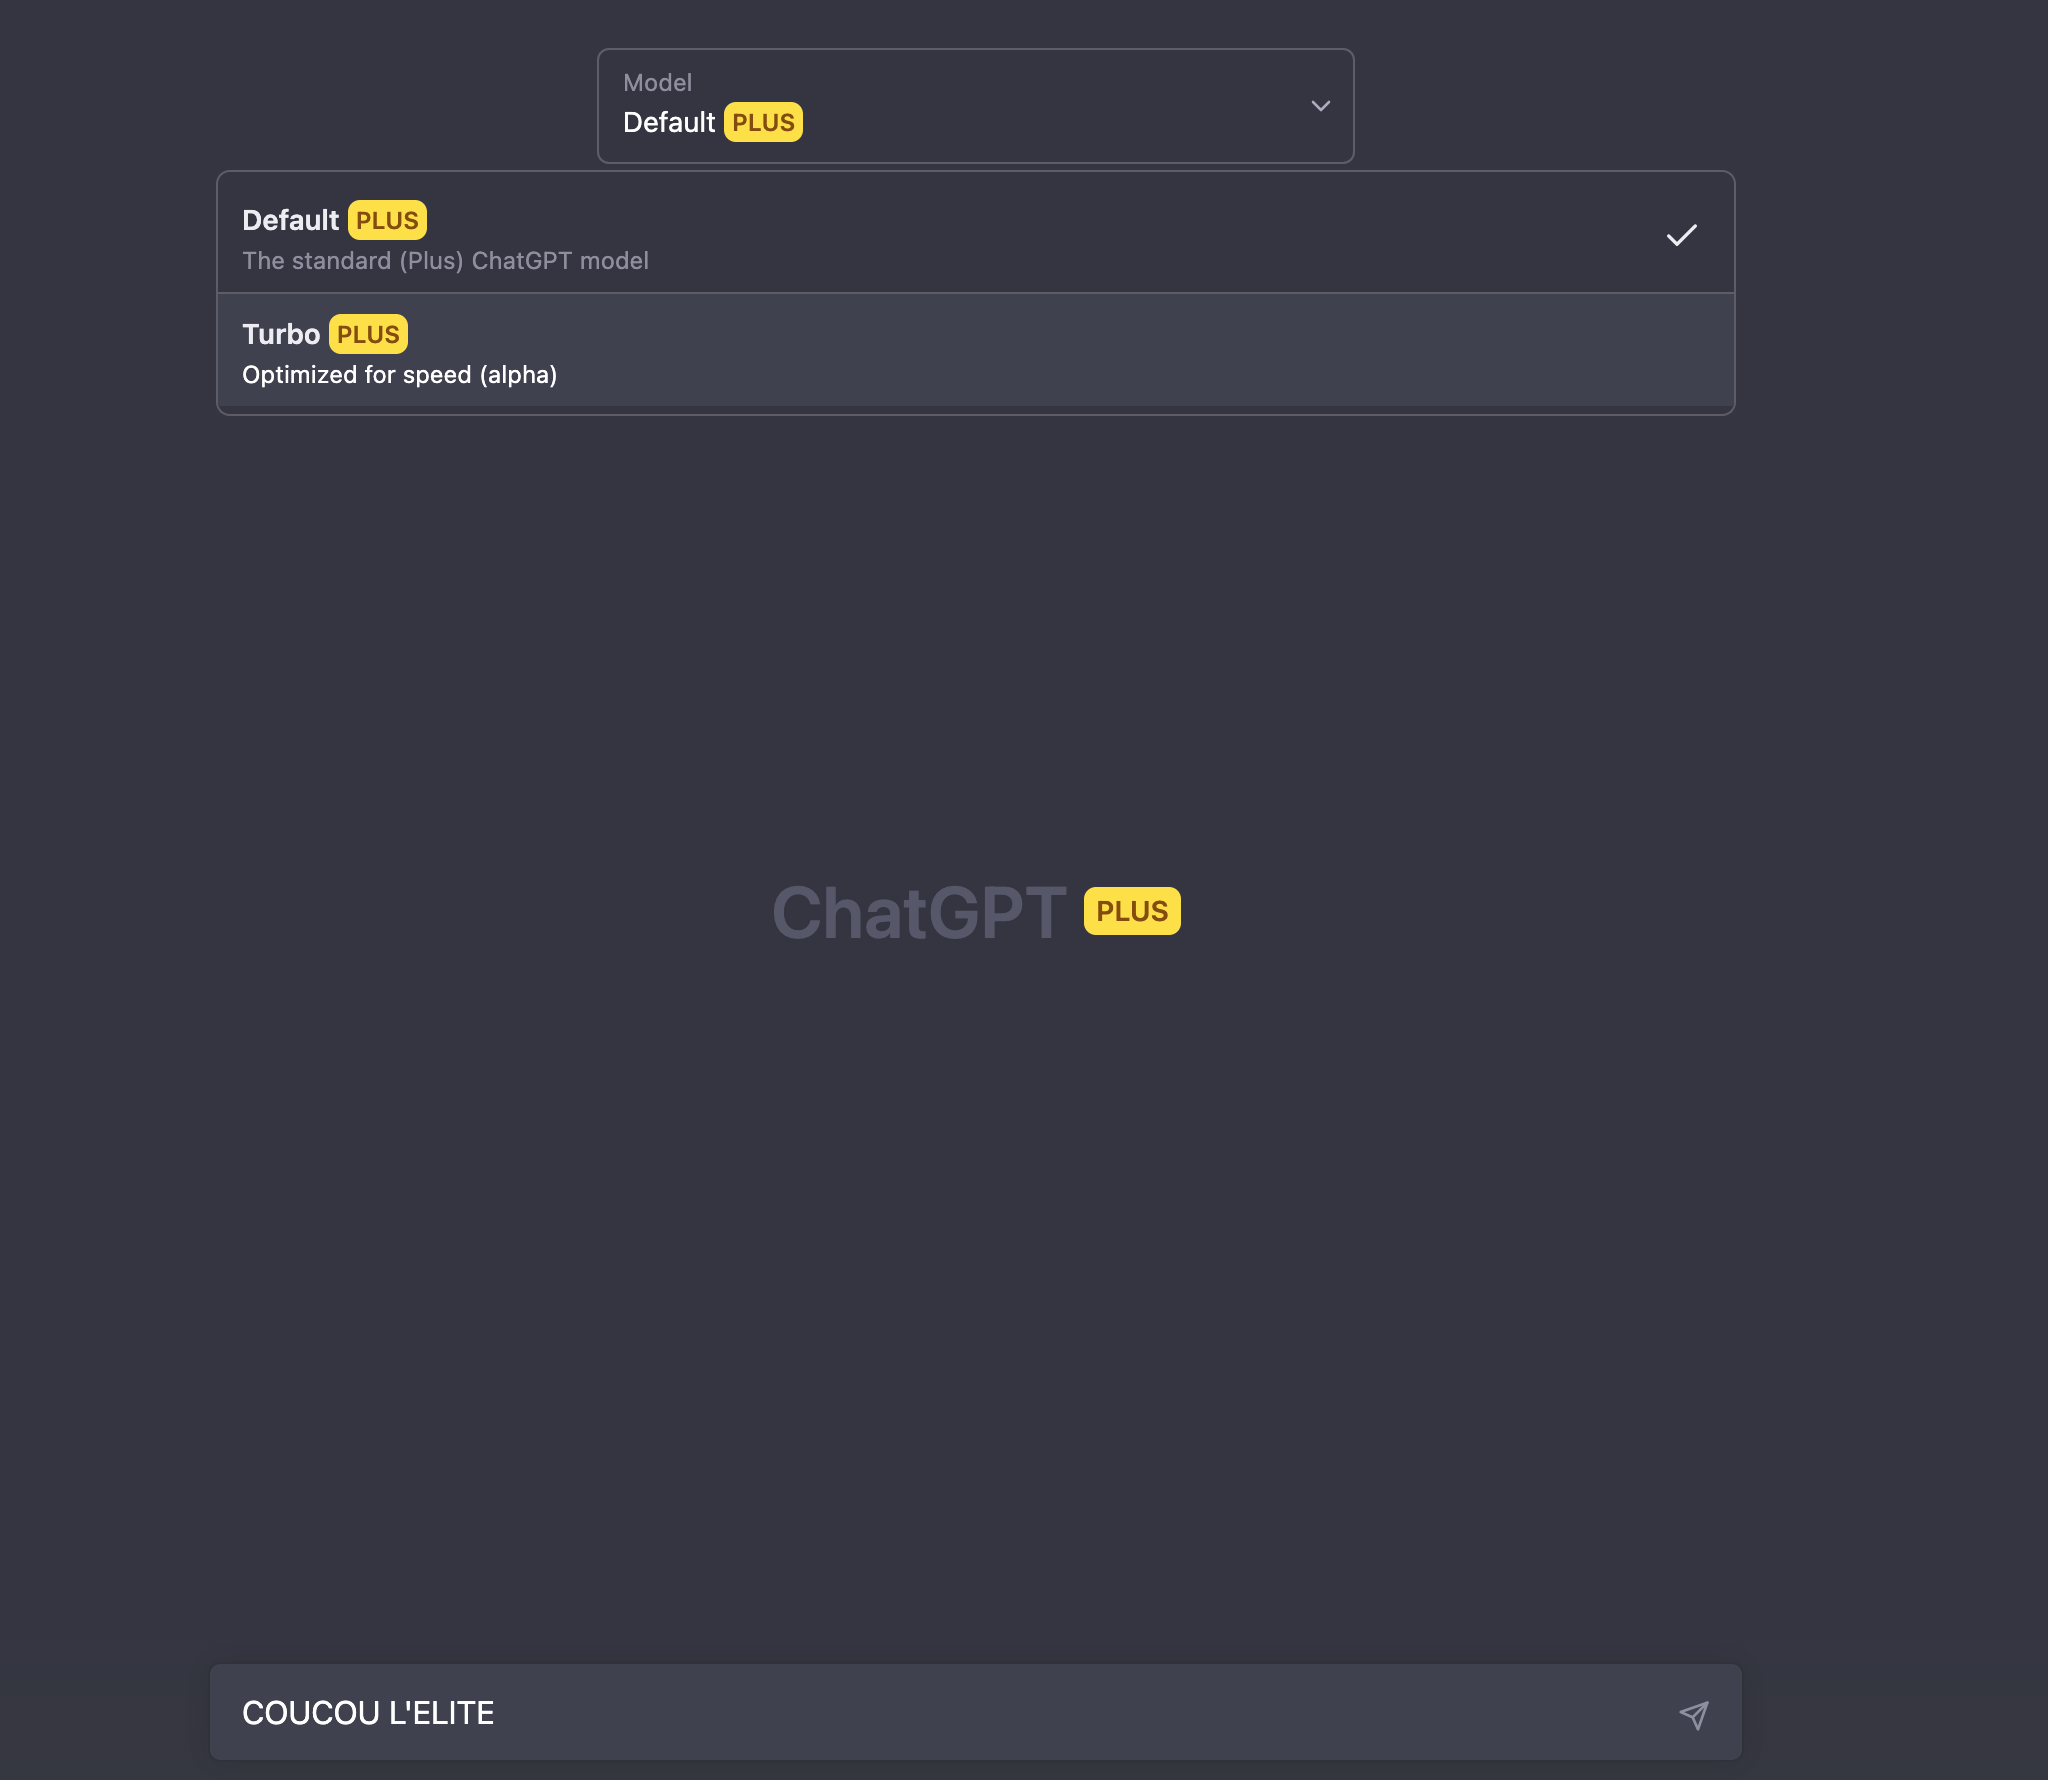The width and height of the screenshot is (2048, 1780).
Task: Click the "Model" label above the selected value
Action: click(657, 83)
